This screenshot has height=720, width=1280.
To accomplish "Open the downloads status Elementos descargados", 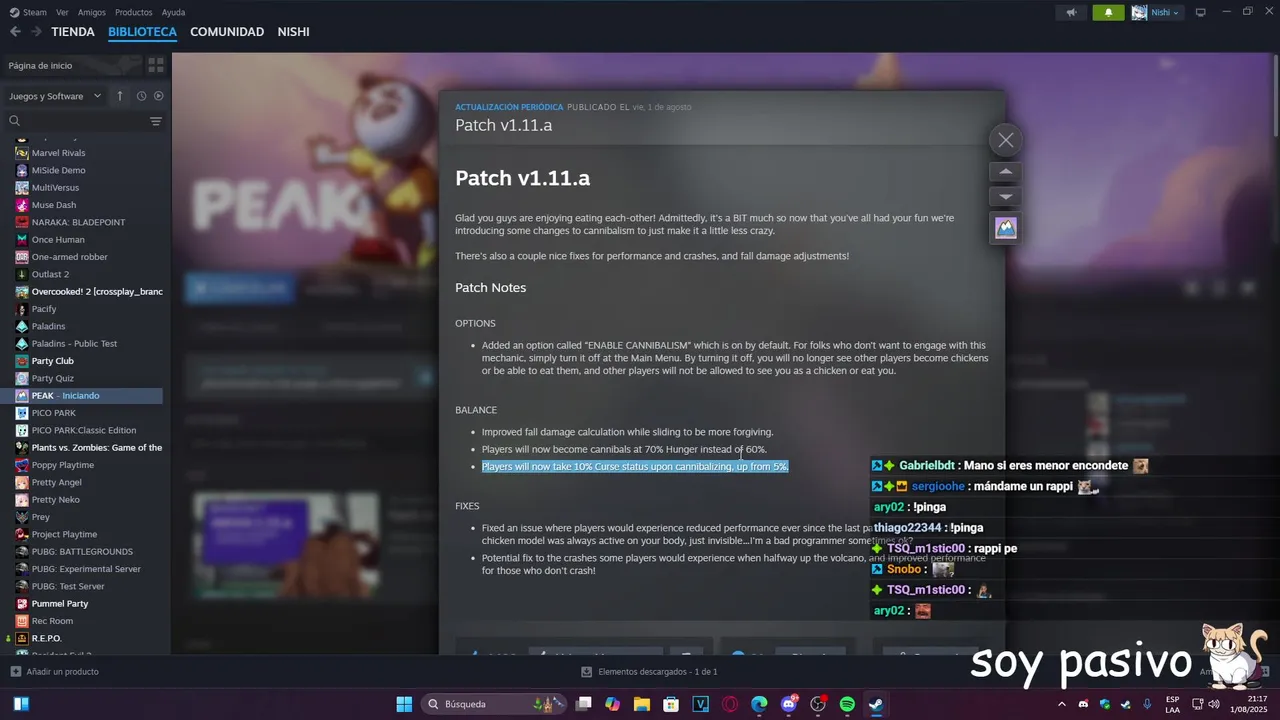I will pos(649,672).
